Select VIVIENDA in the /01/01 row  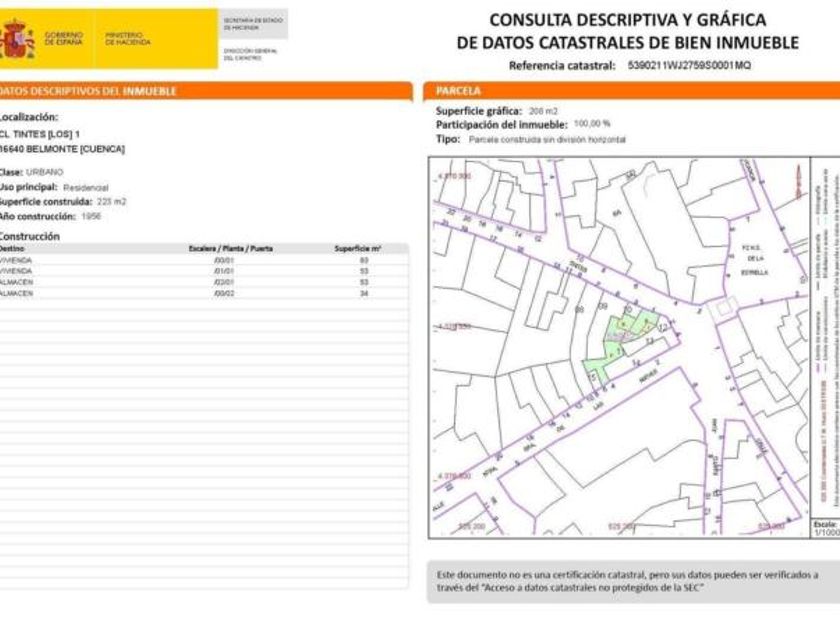(x=16, y=271)
